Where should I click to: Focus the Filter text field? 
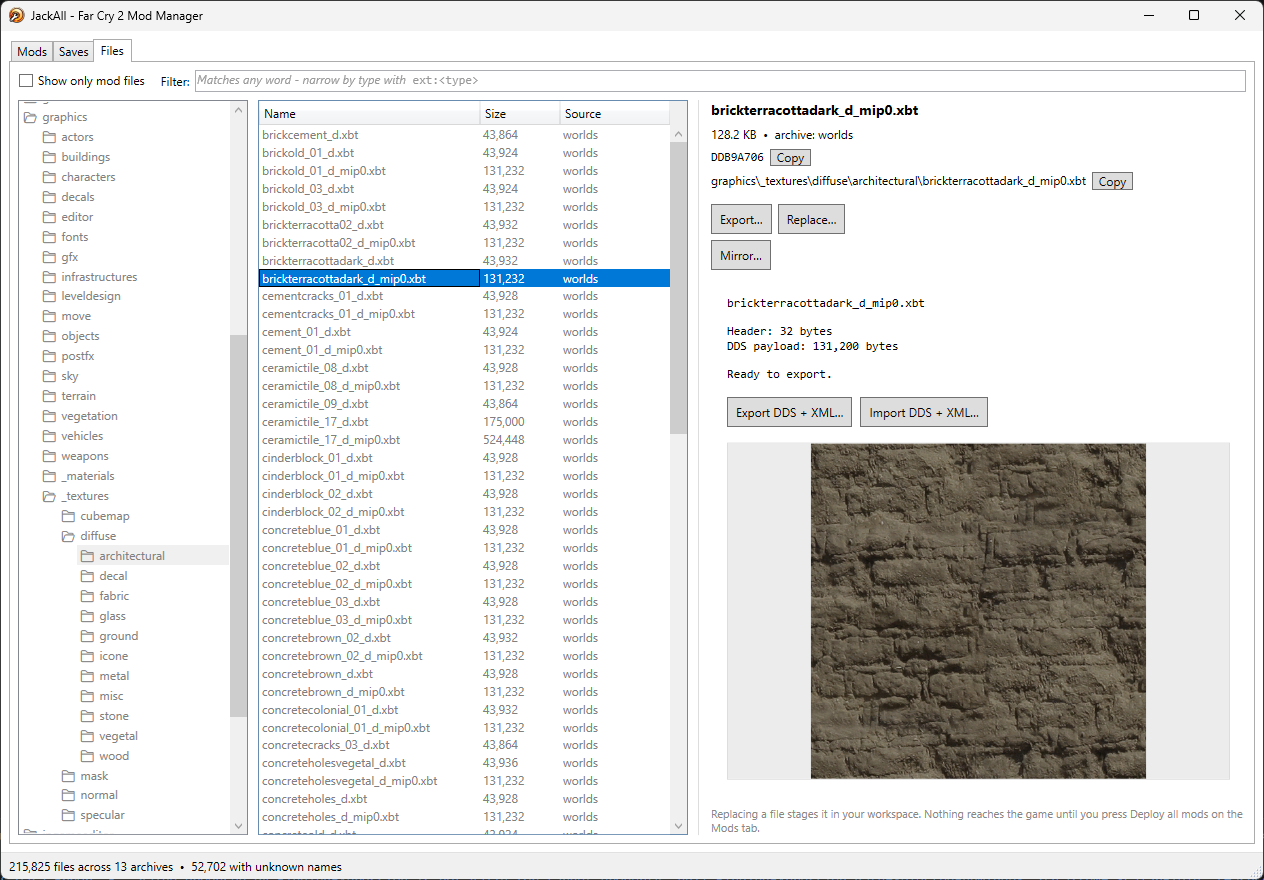pyautogui.click(x=720, y=81)
